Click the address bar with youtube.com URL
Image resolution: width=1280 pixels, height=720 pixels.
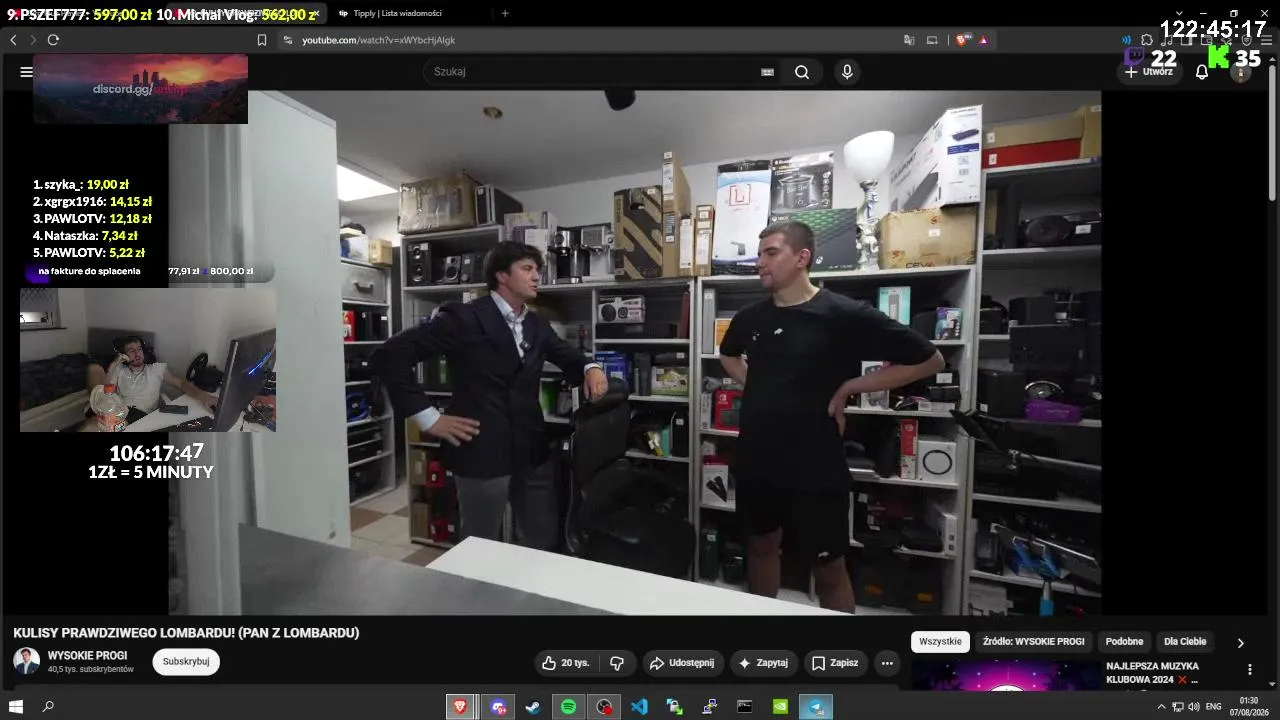coord(590,40)
